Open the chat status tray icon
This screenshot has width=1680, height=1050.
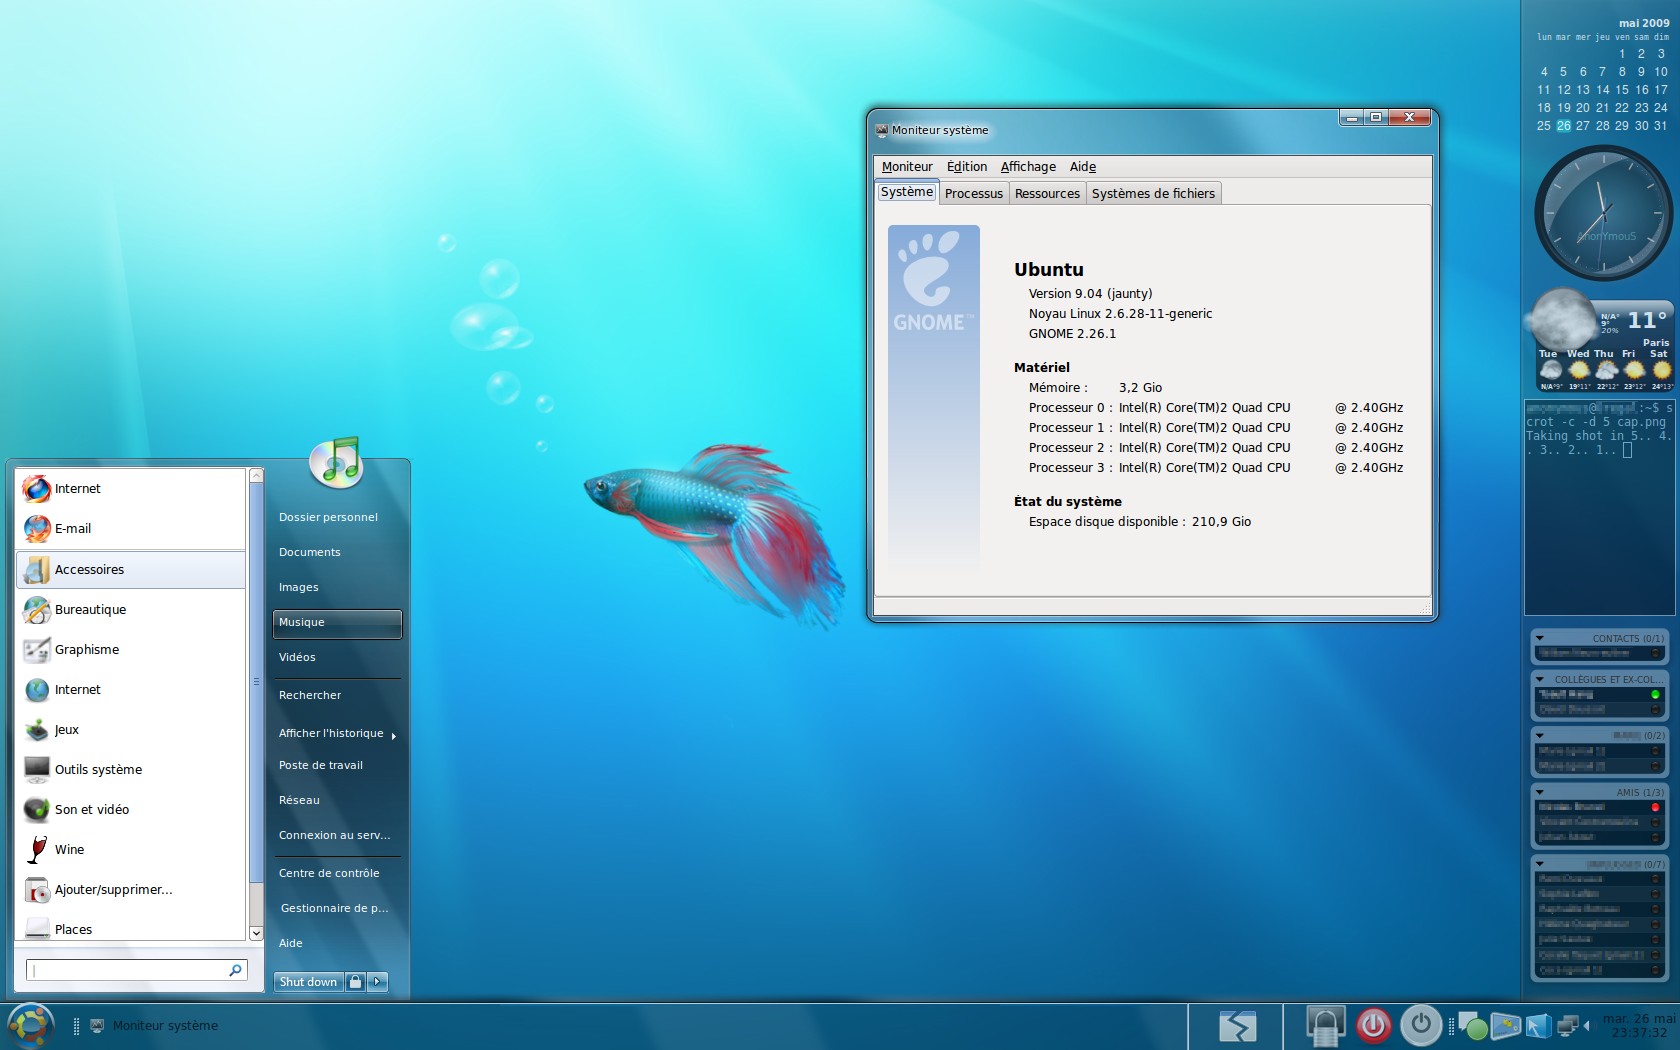click(1472, 1026)
